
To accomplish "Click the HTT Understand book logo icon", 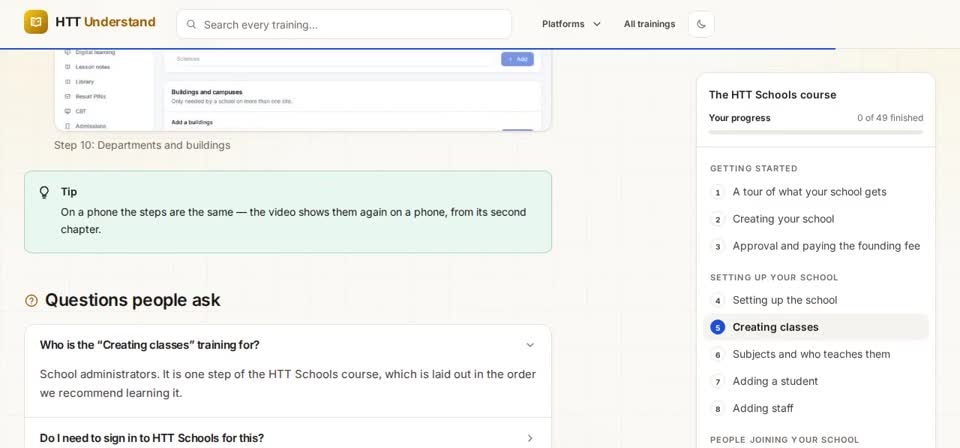I will pyautogui.click(x=36, y=22).
